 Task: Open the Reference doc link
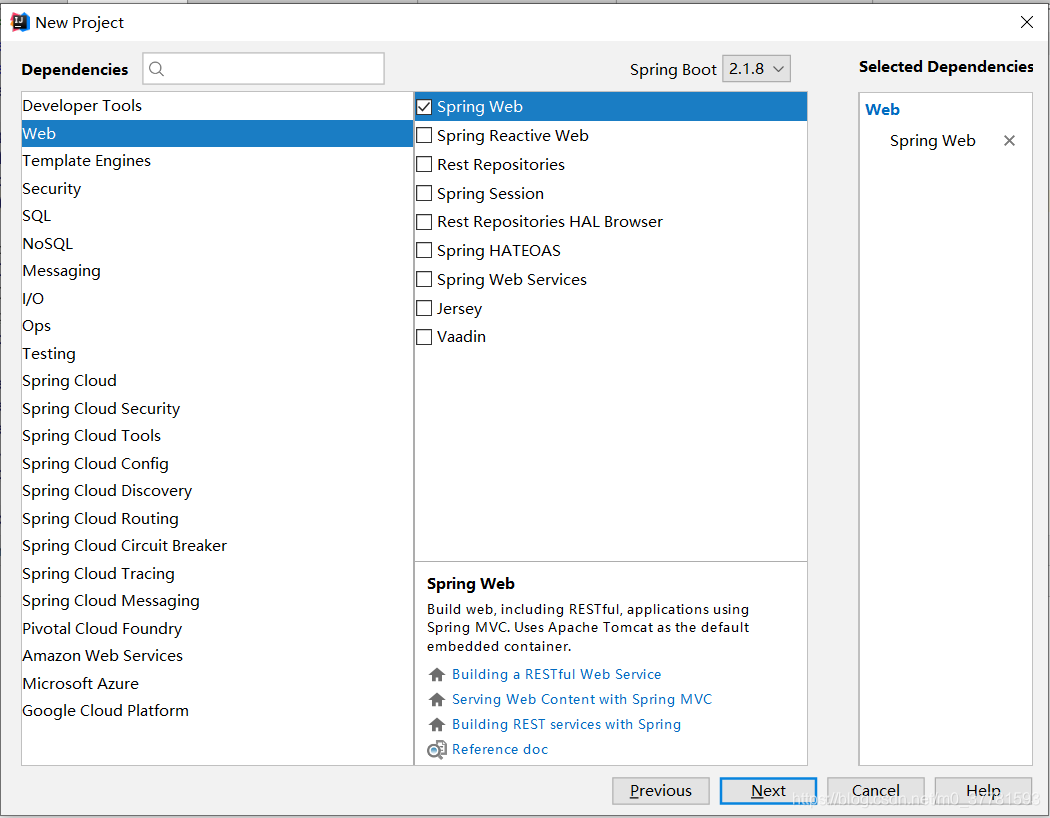(x=500, y=750)
